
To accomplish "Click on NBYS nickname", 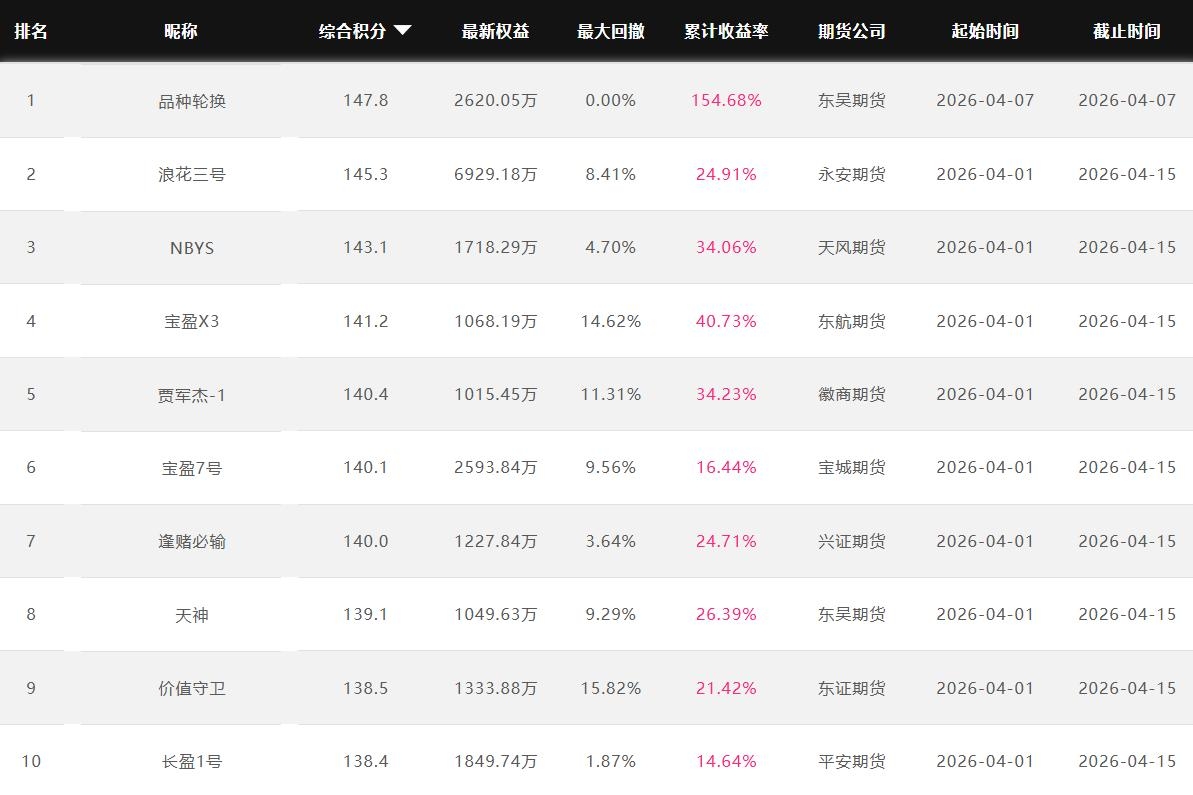I will point(192,248).
